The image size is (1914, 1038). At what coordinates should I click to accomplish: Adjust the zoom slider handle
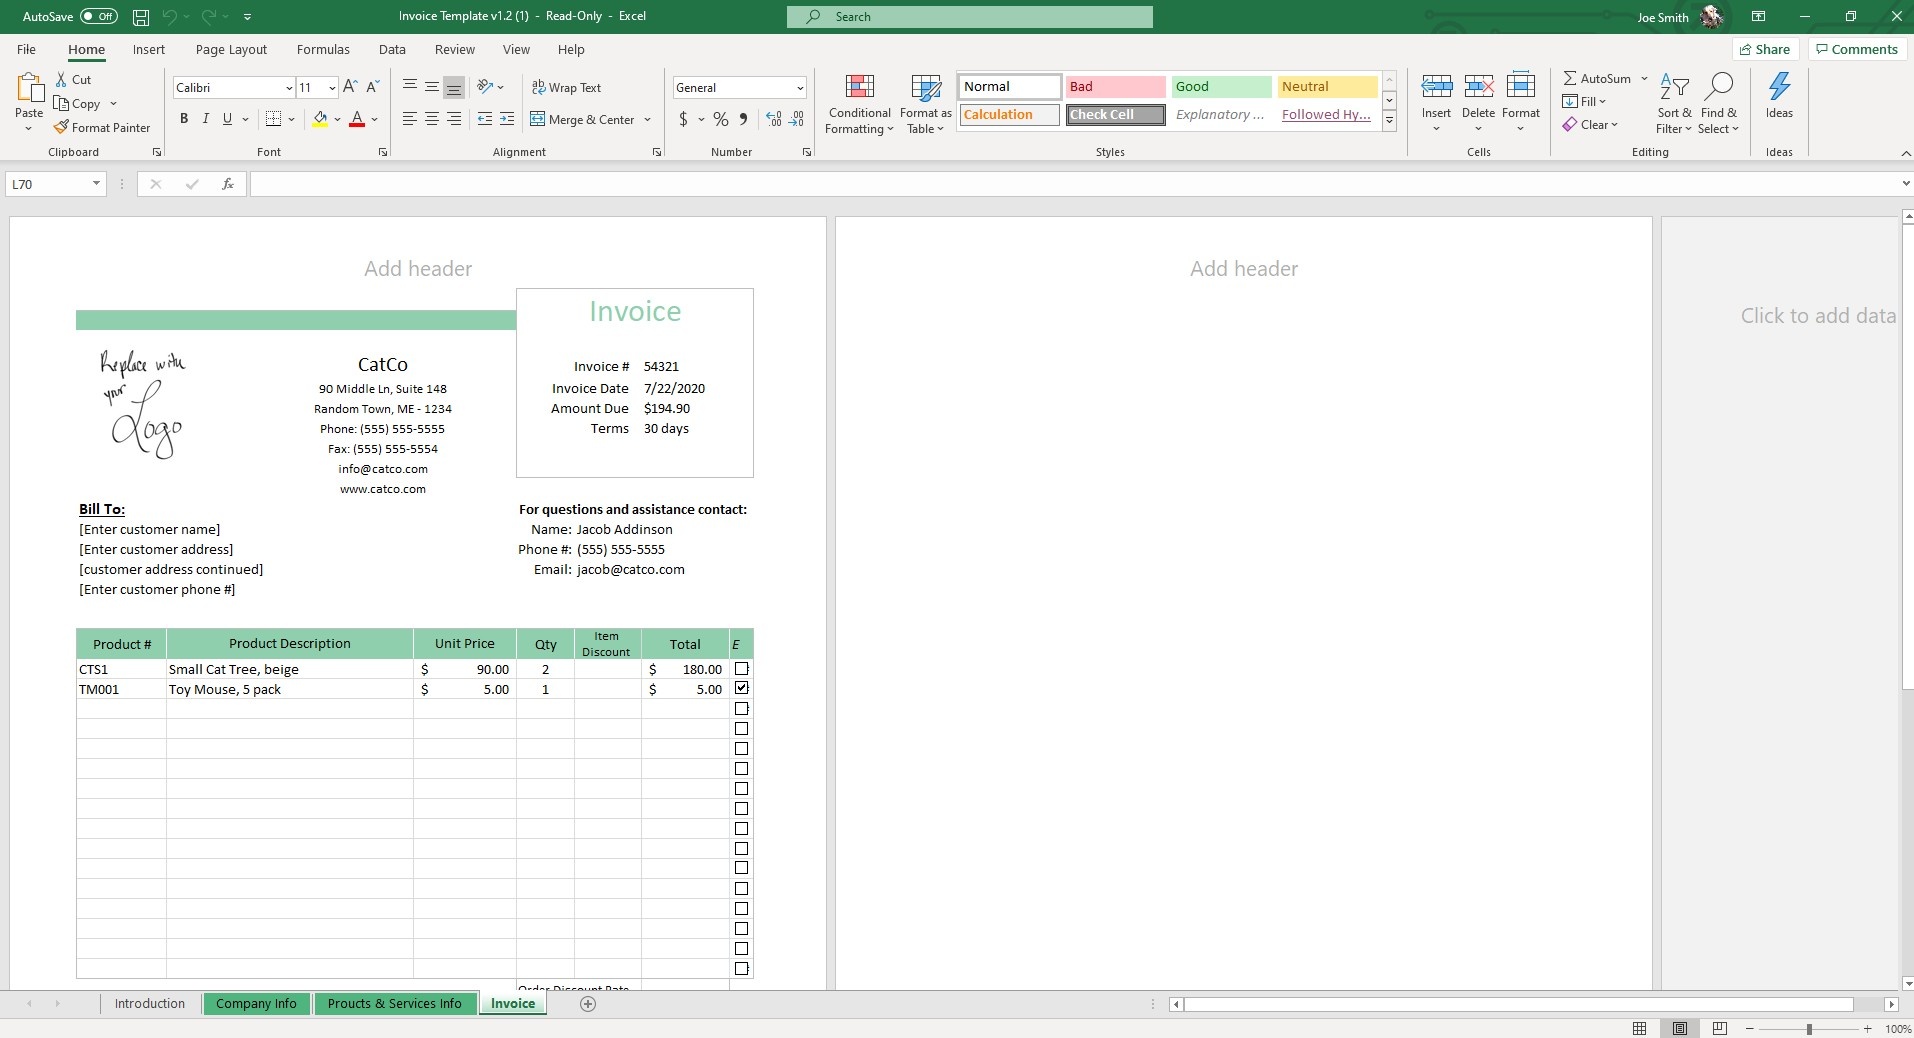[1809, 1029]
